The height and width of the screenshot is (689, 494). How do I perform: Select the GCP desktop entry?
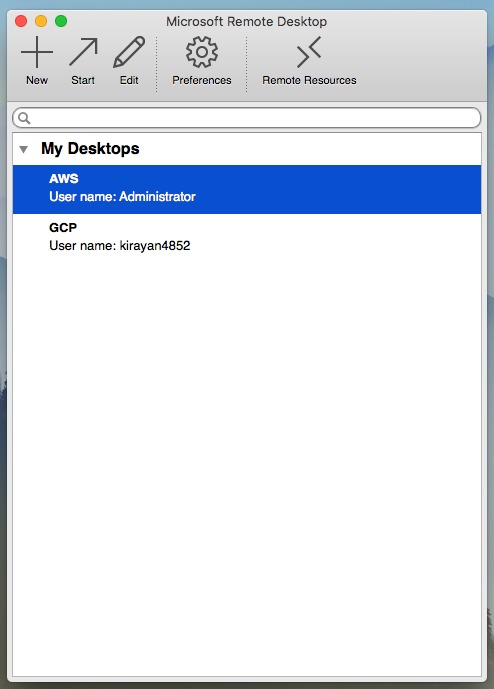pos(247,238)
